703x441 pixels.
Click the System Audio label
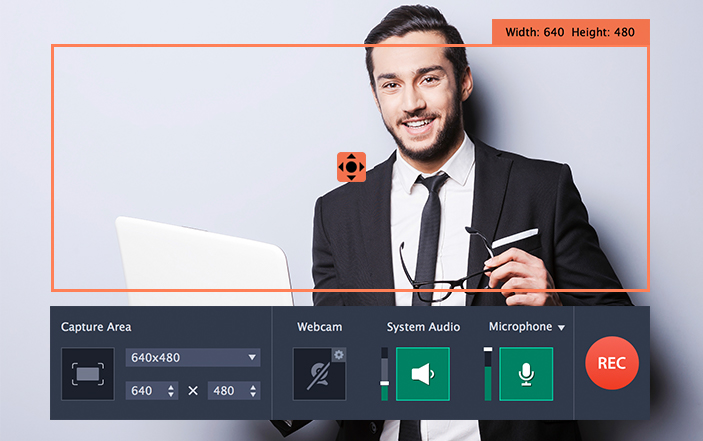(423, 327)
